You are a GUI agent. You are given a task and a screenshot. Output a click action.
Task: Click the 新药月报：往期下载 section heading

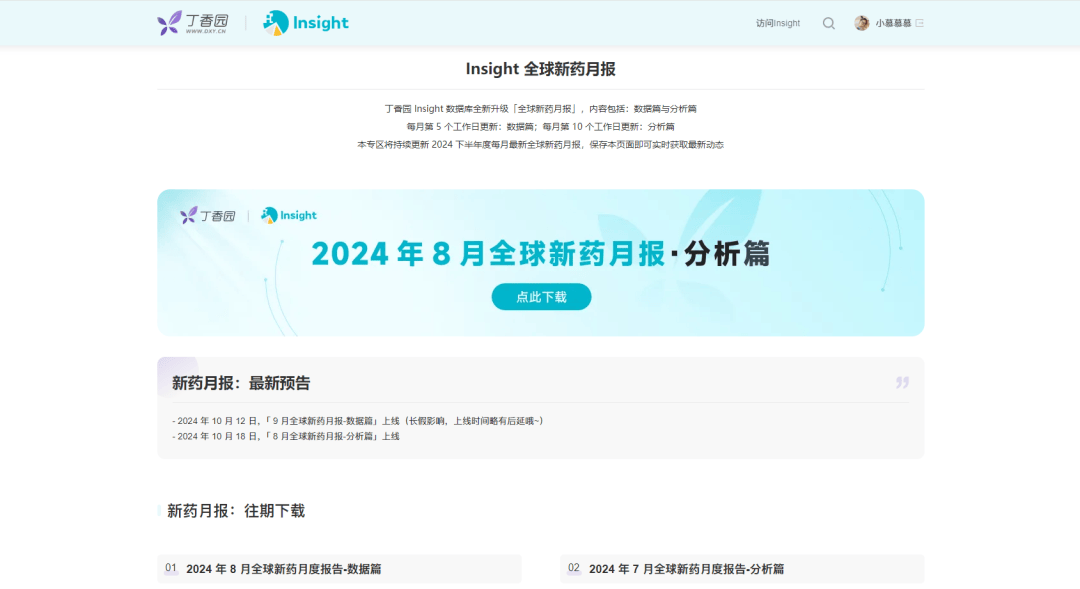pyautogui.click(x=236, y=510)
